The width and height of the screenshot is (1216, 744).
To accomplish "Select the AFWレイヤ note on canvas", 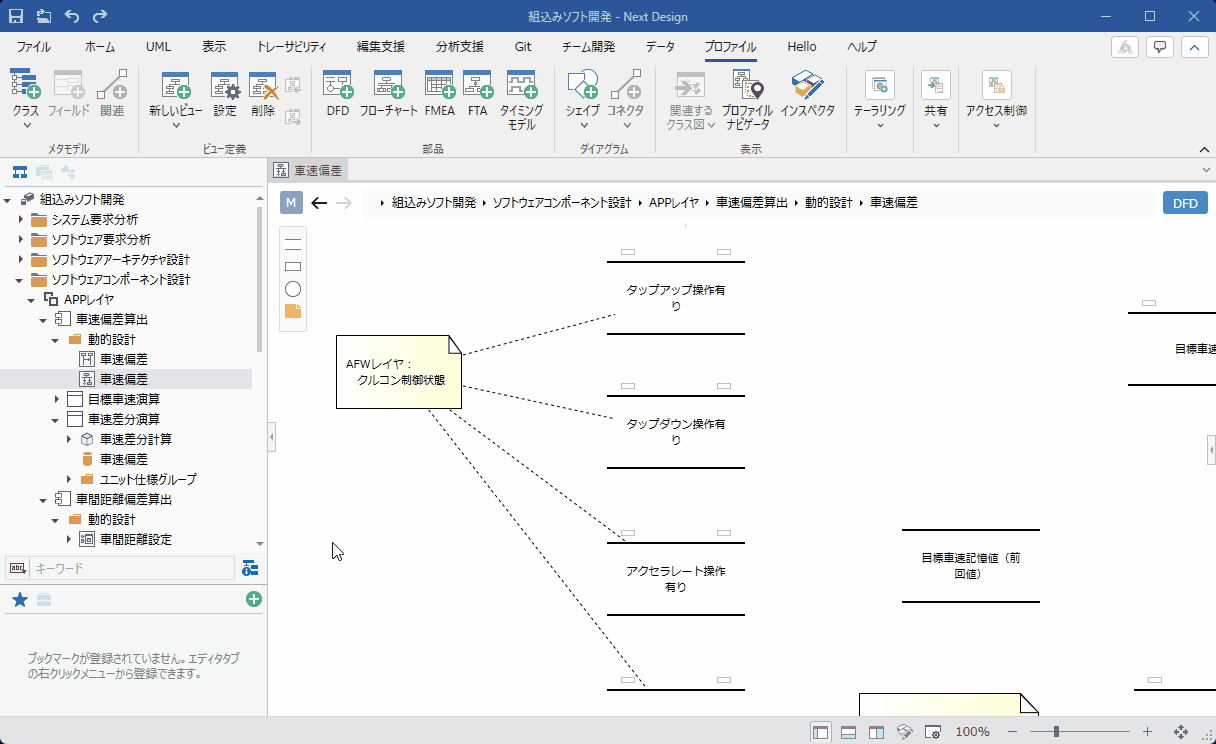I will pyautogui.click(x=399, y=372).
